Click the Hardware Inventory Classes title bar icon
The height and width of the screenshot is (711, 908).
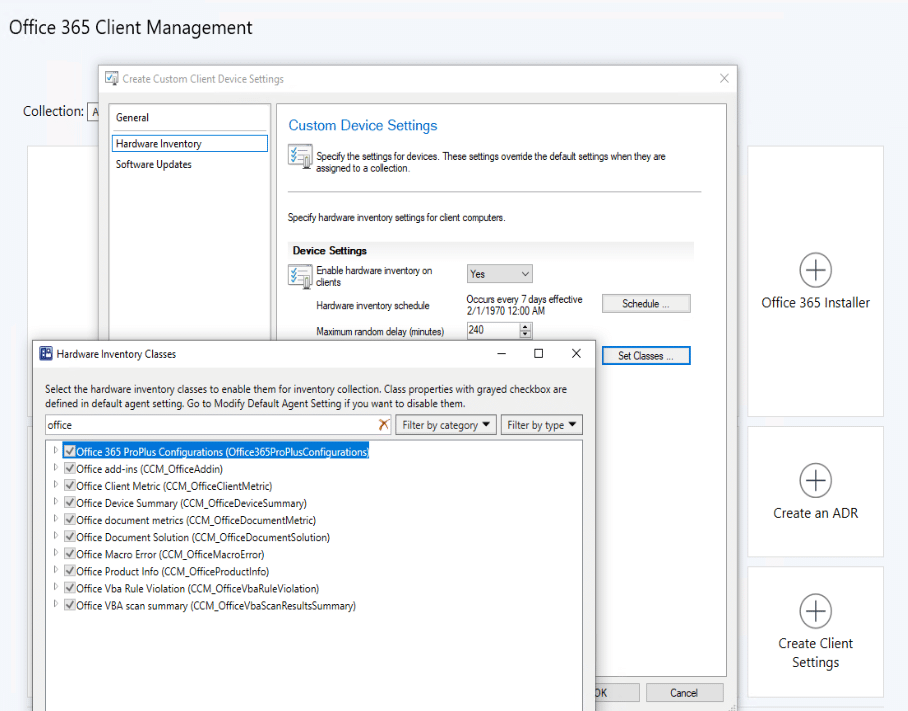tap(46, 353)
